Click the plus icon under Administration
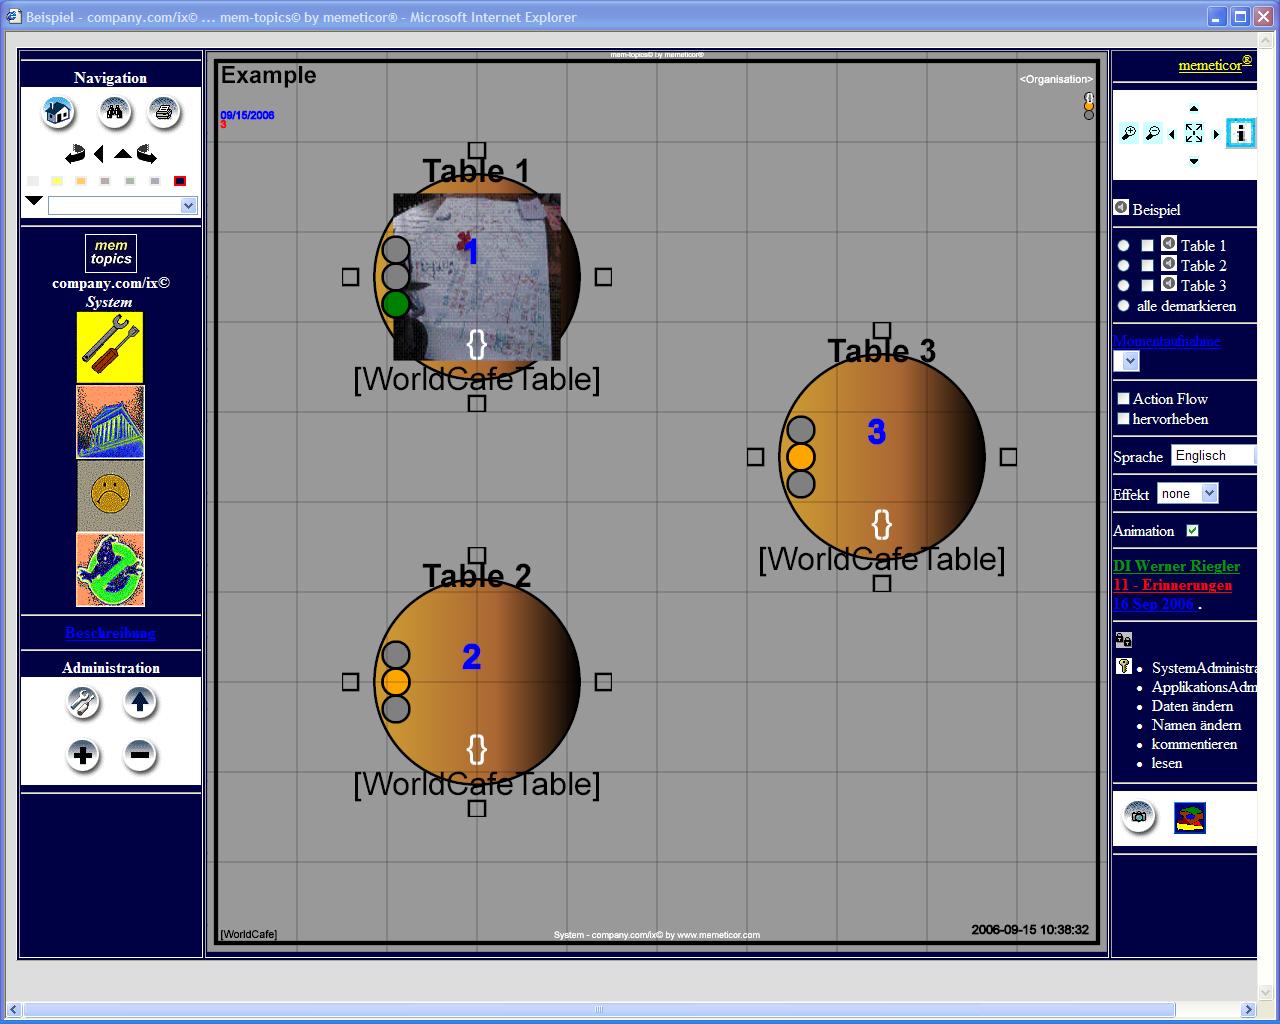 pyautogui.click(x=83, y=755)
